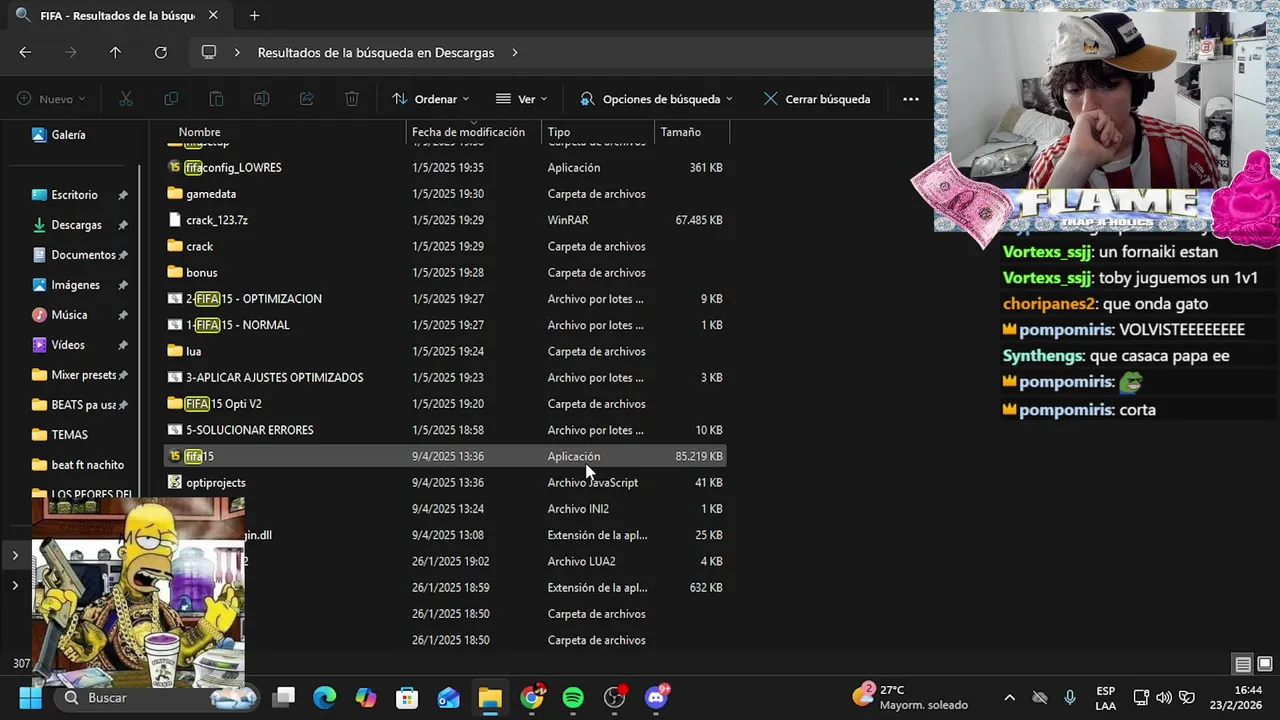
Task: Open Copilot from the taskbar
Action: [x=366, y=697]
